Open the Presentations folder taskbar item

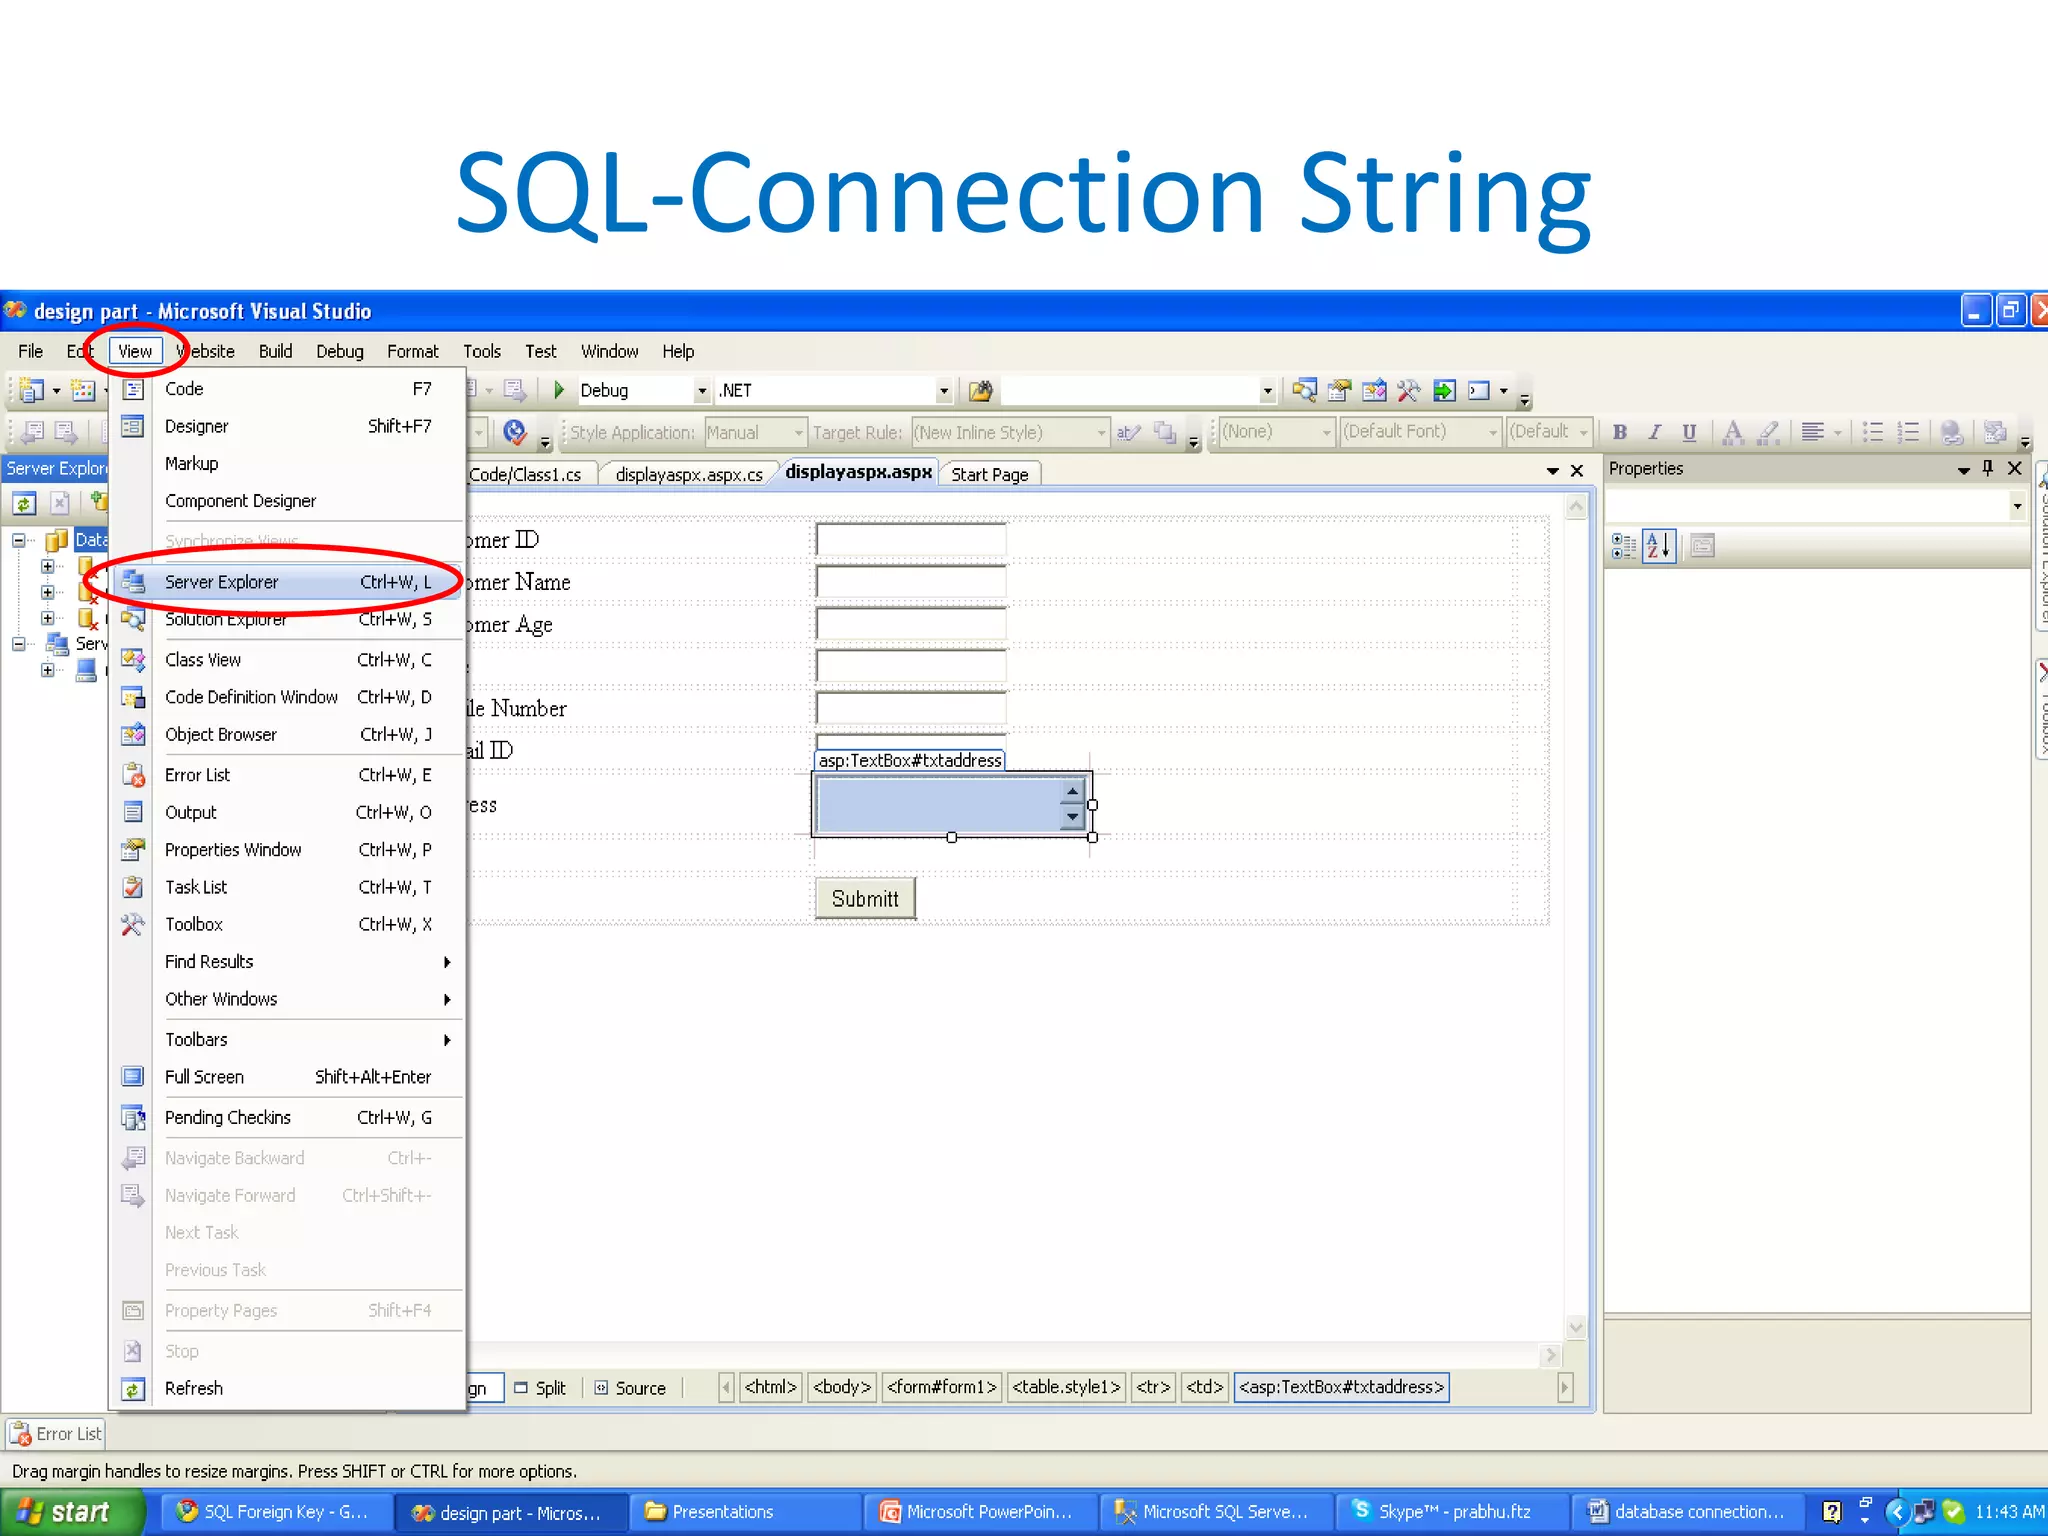745,1512
